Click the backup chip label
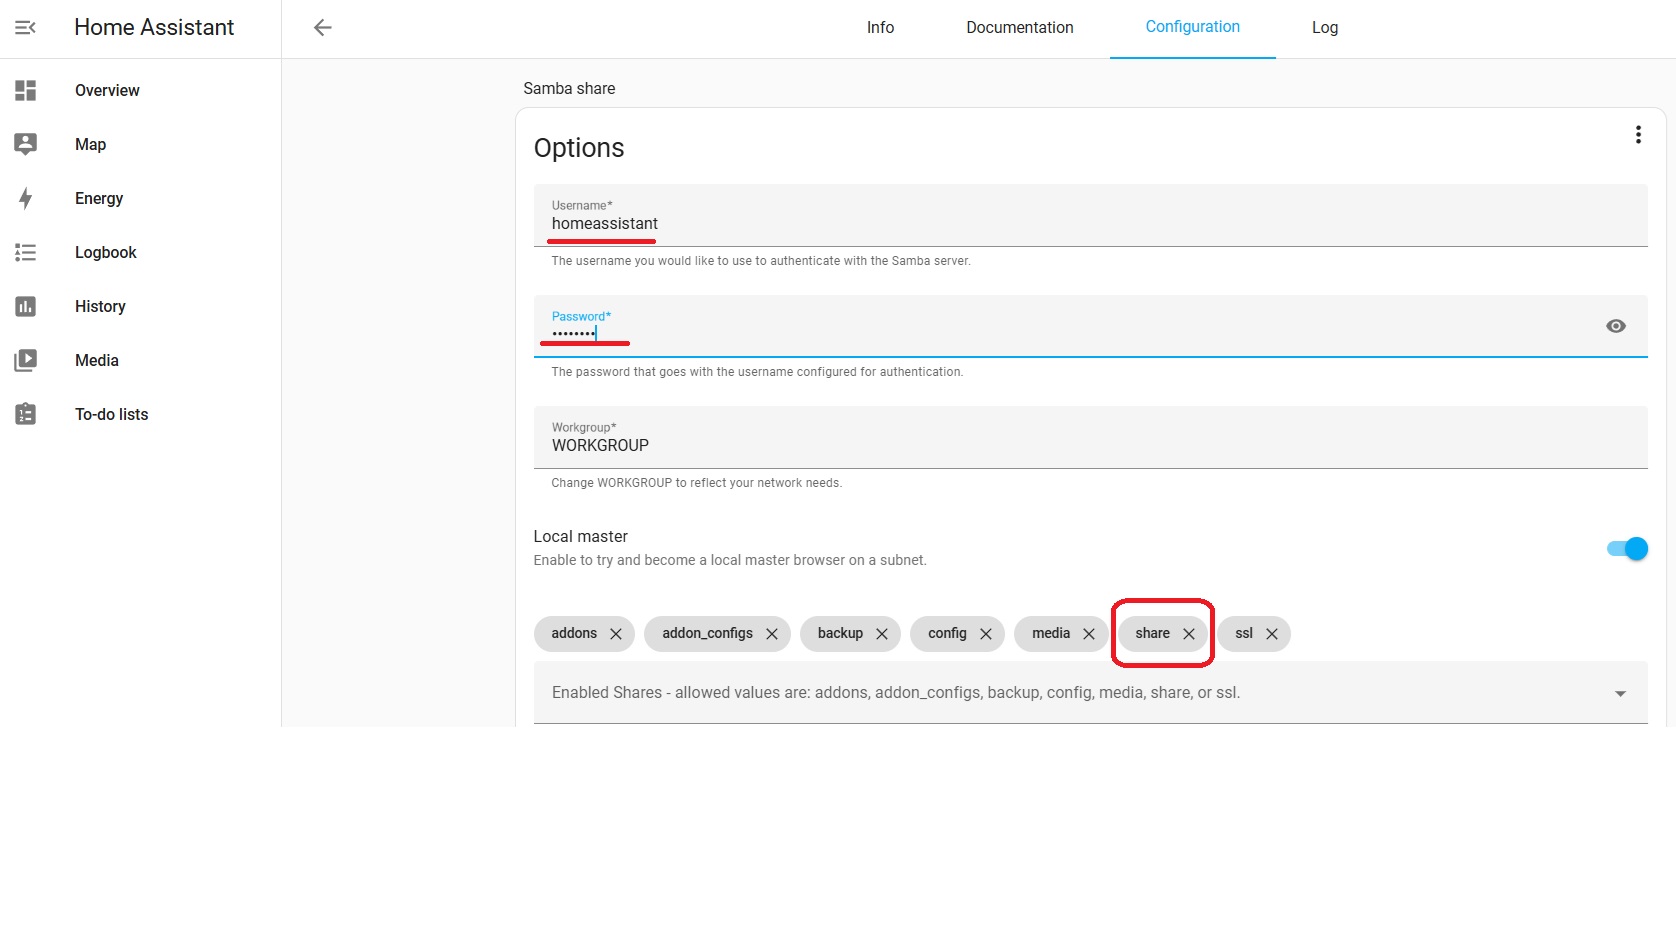 [840, 633]
